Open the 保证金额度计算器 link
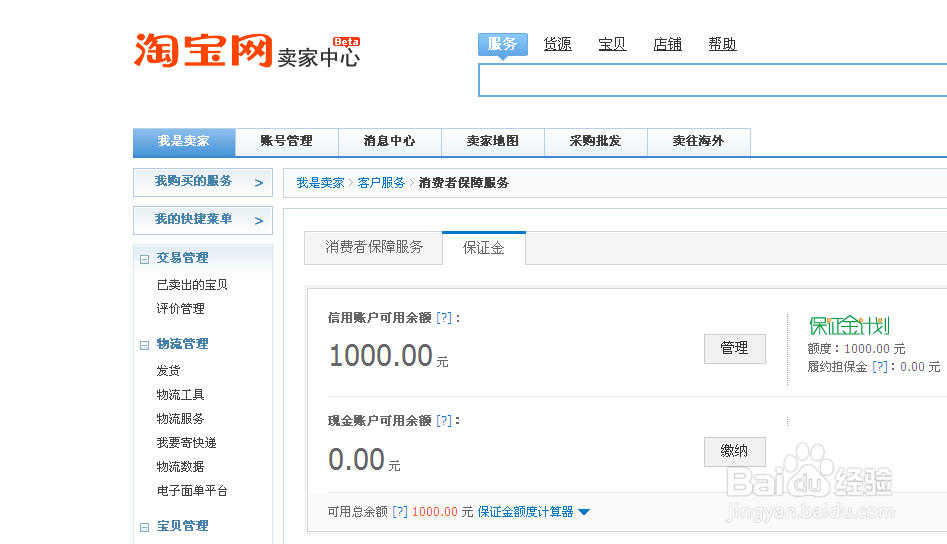 point(525,512)
